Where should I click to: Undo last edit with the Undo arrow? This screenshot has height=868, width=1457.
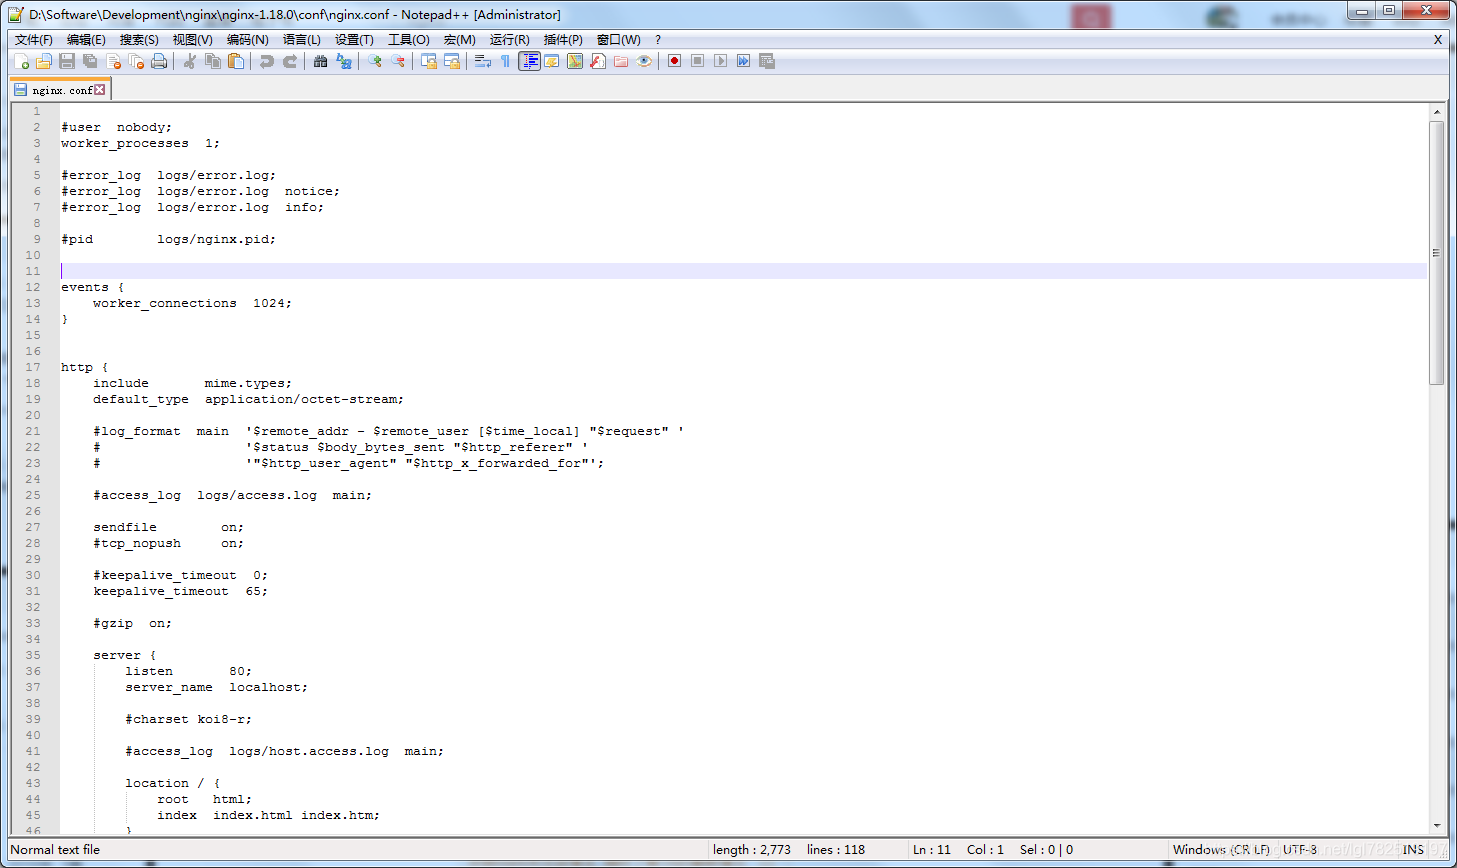click(267, 61)
